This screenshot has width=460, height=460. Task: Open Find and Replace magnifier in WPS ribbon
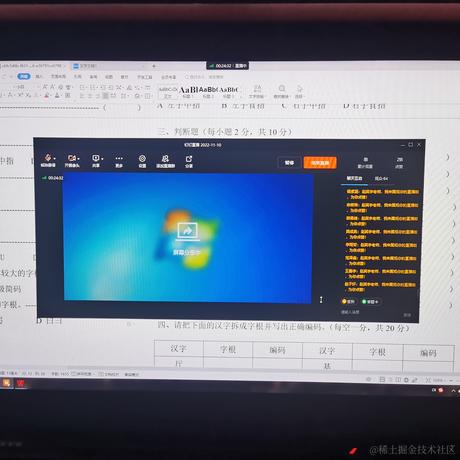(281, 92)
